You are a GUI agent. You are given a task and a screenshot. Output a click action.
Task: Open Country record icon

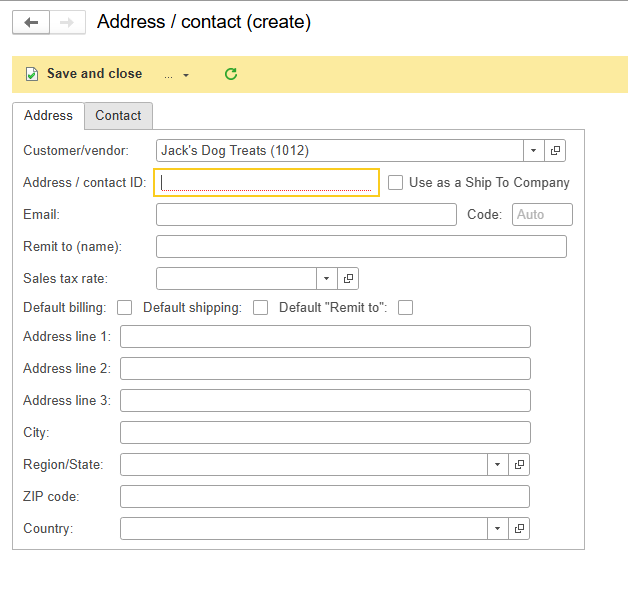tap(519, 529)
